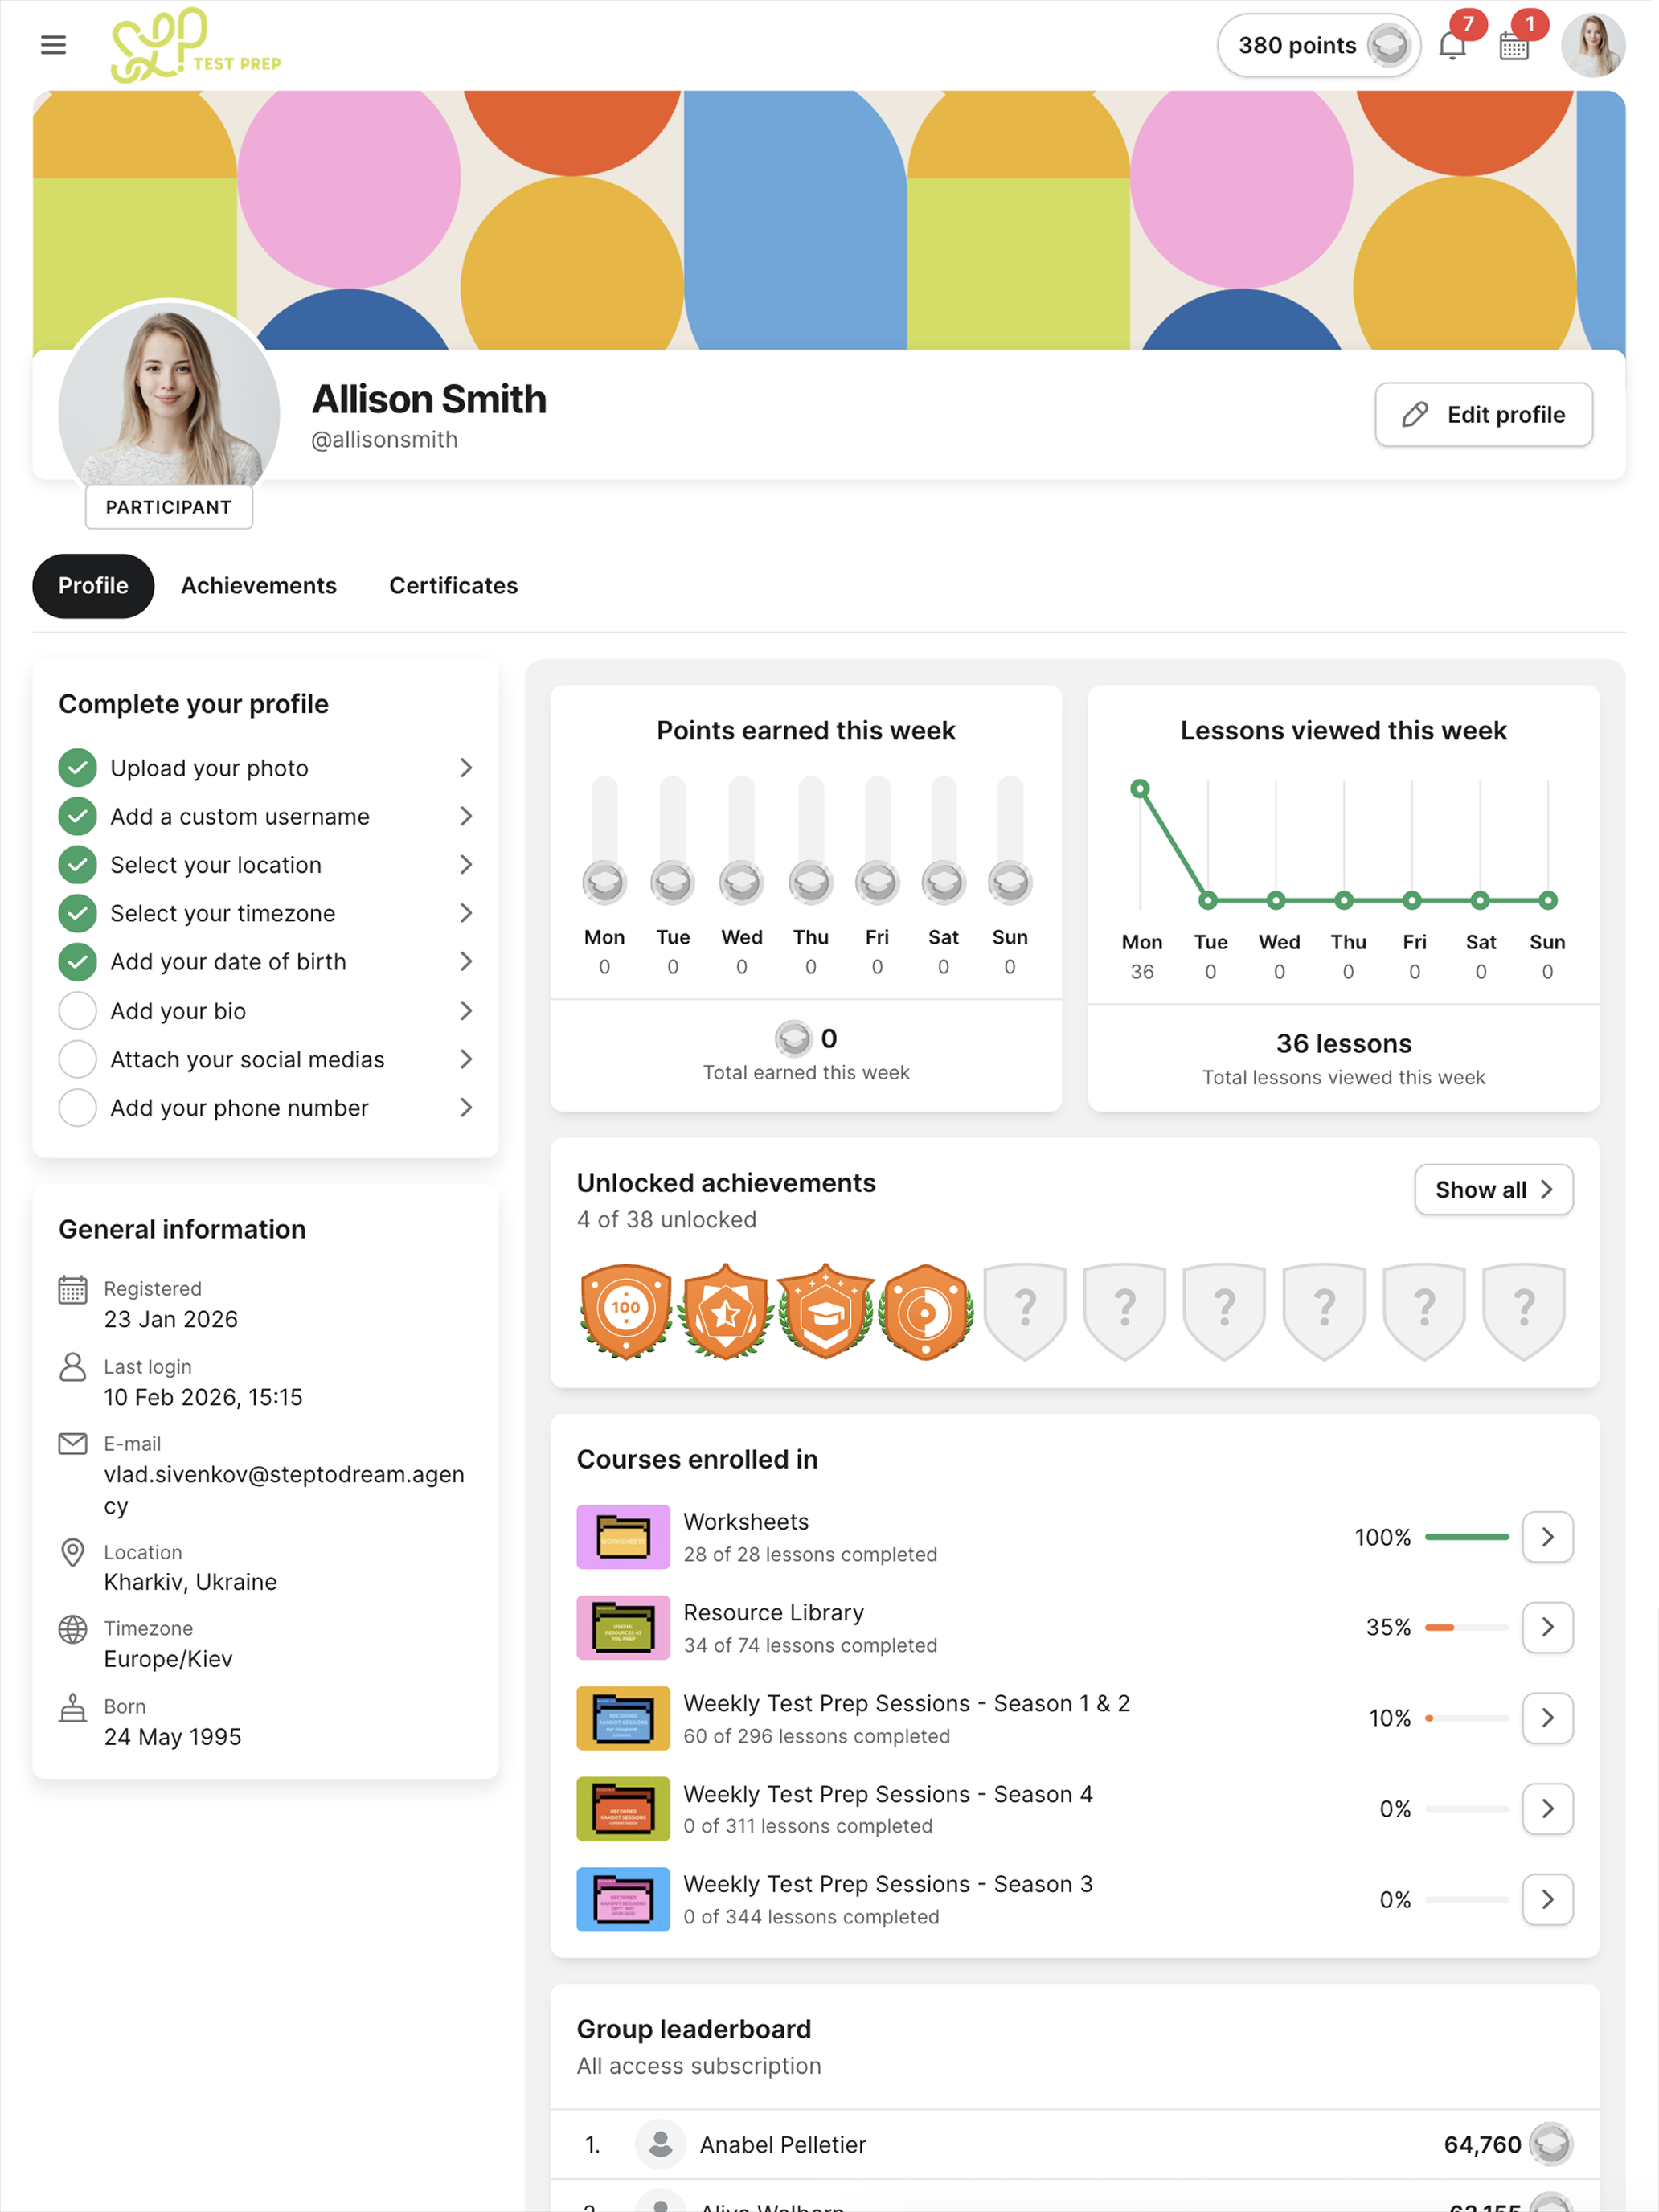Screen dimensions: 1659x2212
Task: Click the Resource Library arrow button
Action: (1547, 1627)
